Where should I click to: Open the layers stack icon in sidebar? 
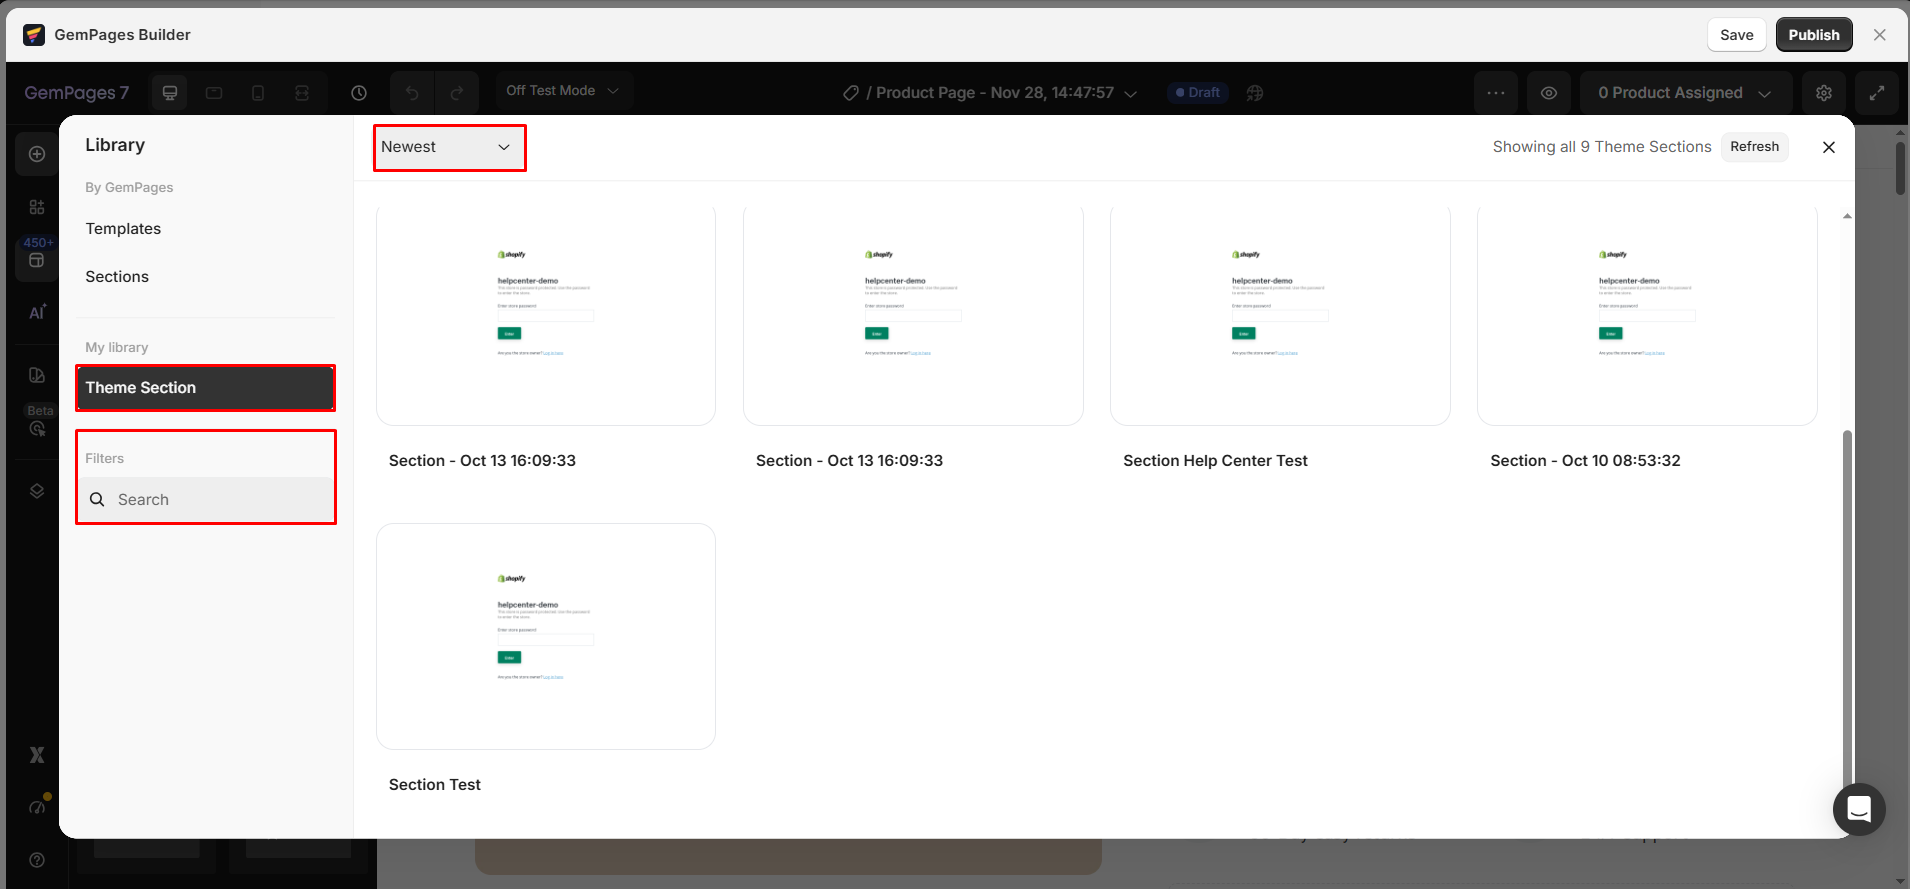37,491
